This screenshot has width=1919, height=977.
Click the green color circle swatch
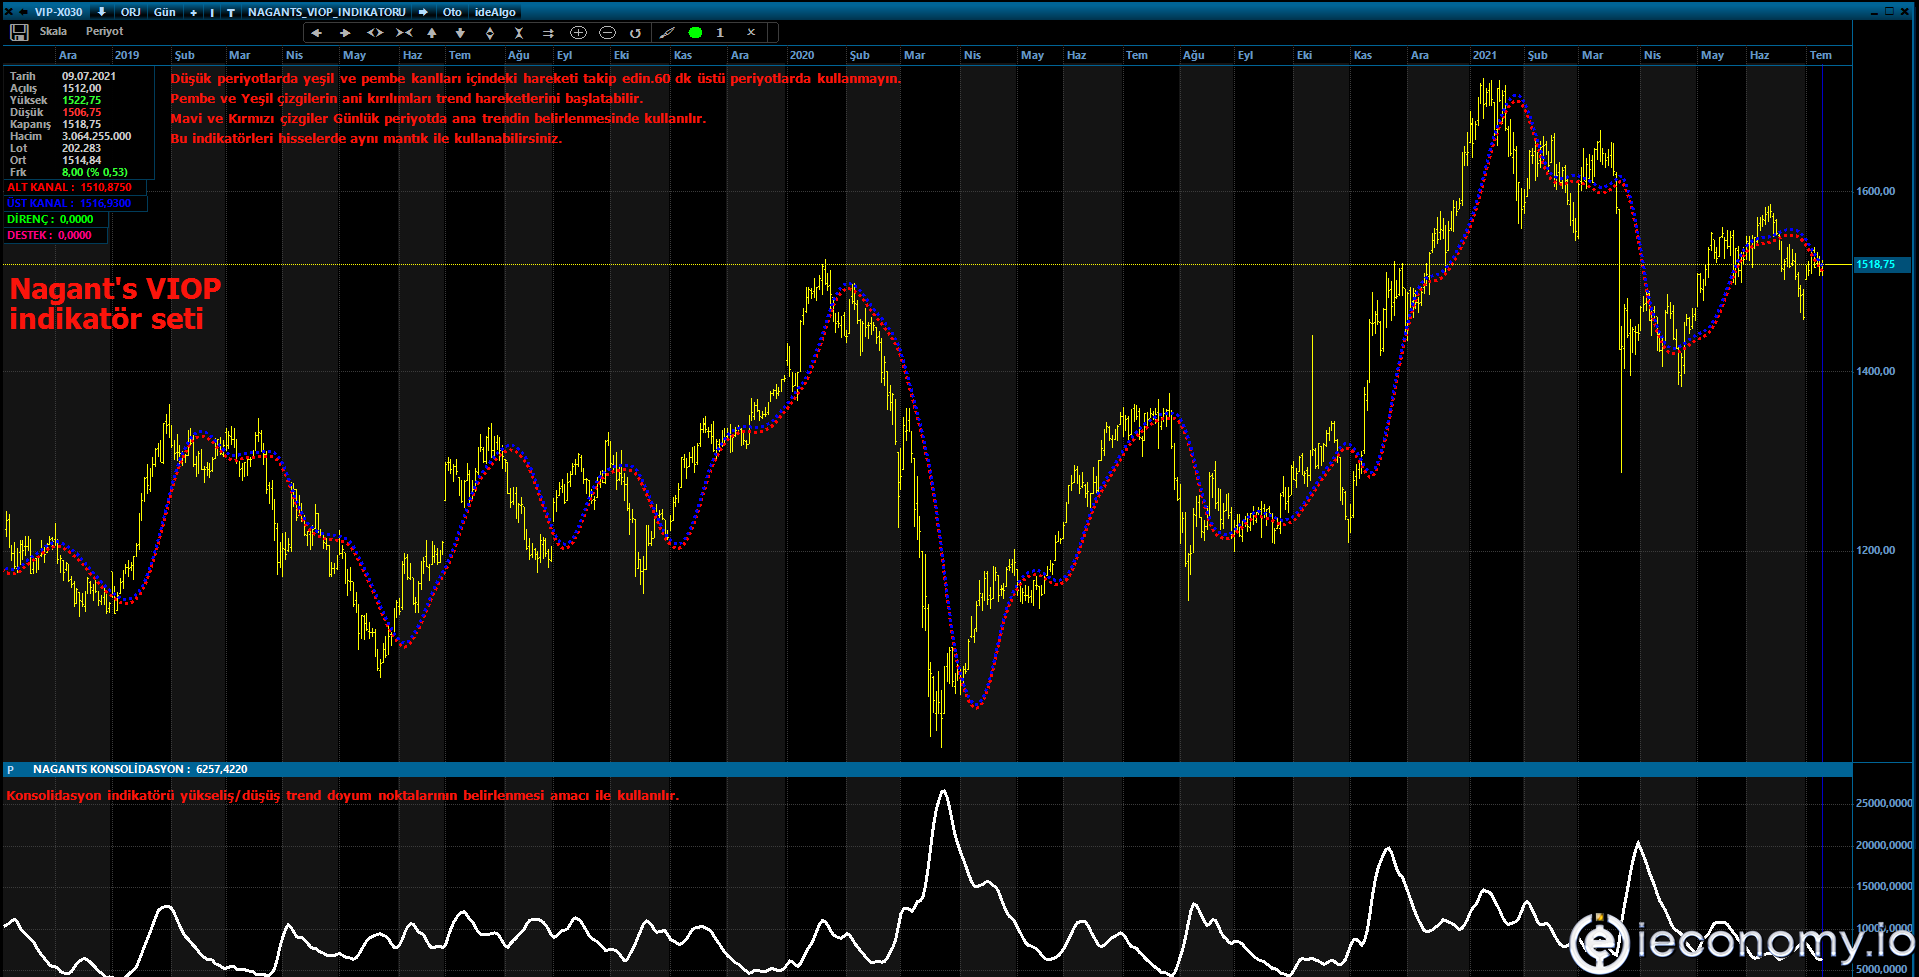(x=696, y=33)
